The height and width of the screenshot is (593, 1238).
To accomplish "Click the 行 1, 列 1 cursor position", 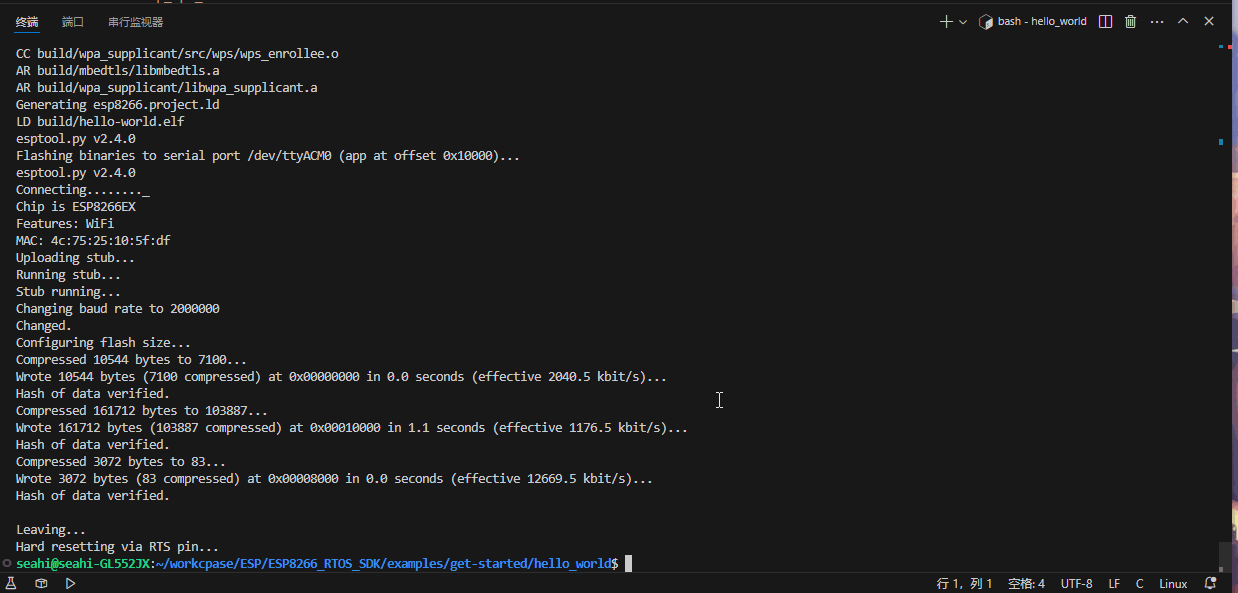I will [x=964, y=583].
